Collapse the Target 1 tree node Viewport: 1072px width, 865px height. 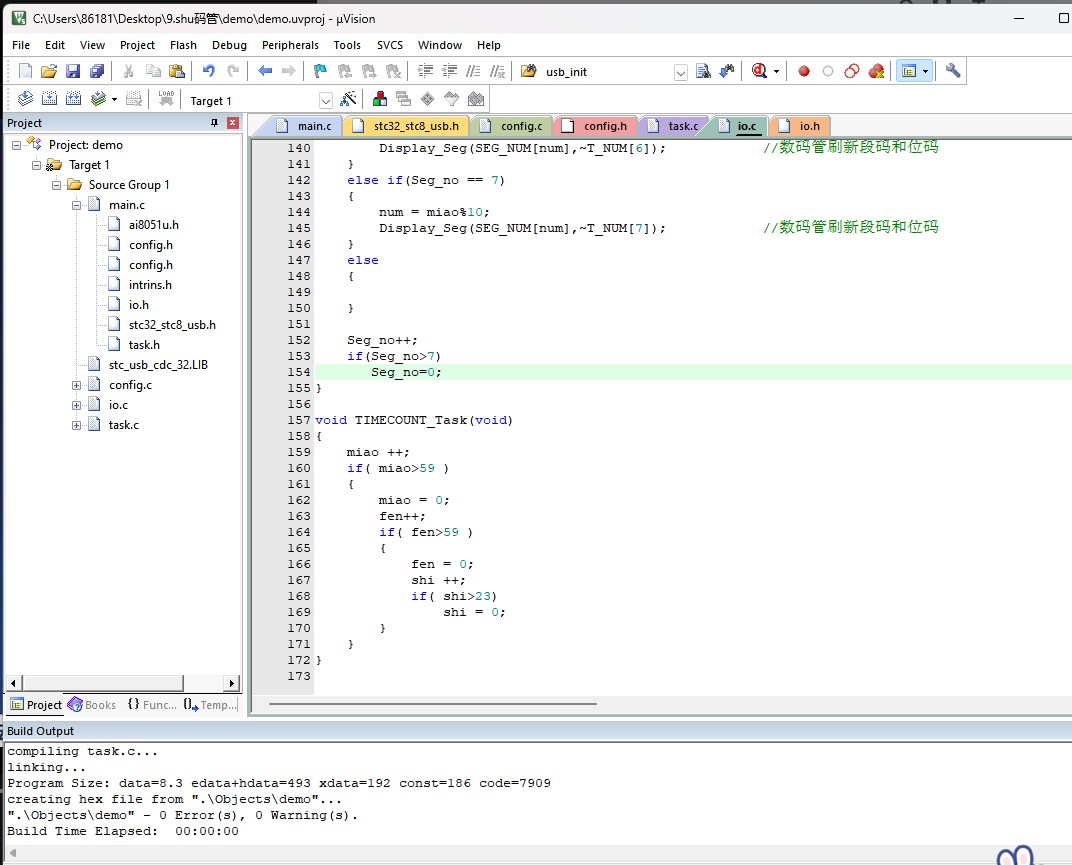[x=36, y=165]
